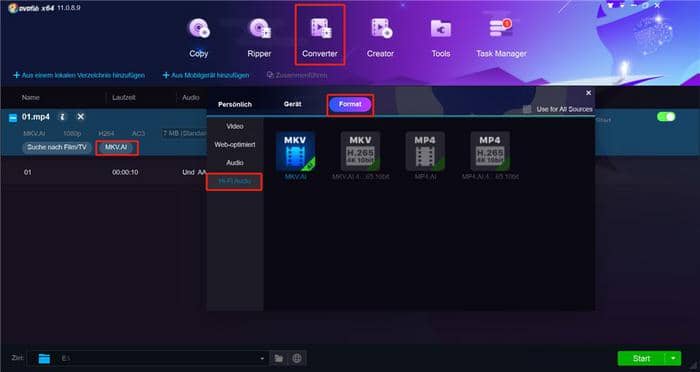This screenshot has height=372, width=700.
Task: Switch to the Persönlich tab
Action: point(235,104)
